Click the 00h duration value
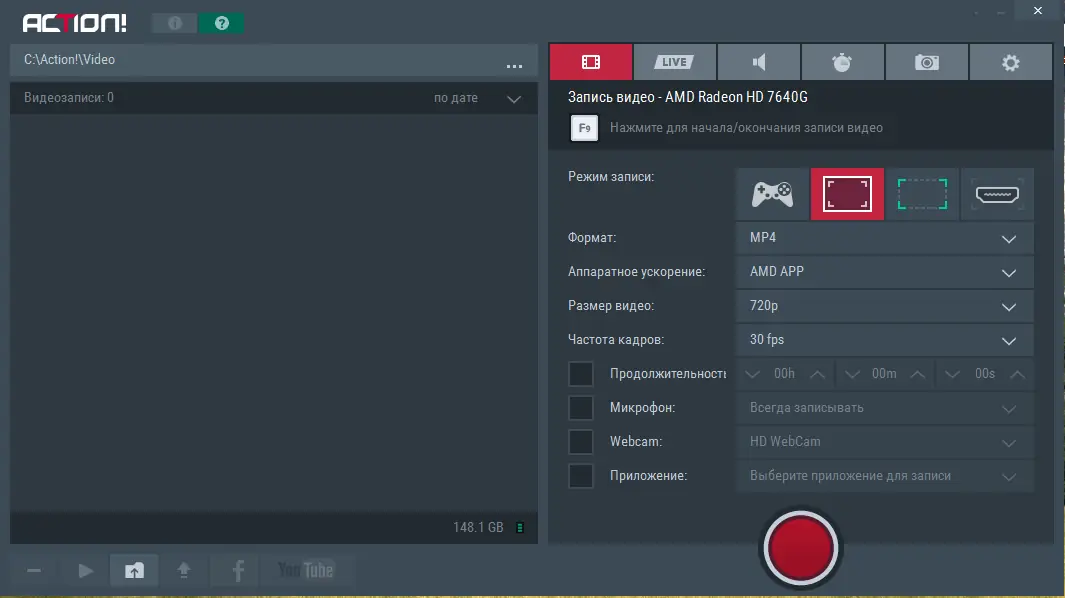This screenshot has width=1065, height=598. click(x=784, y=374)
